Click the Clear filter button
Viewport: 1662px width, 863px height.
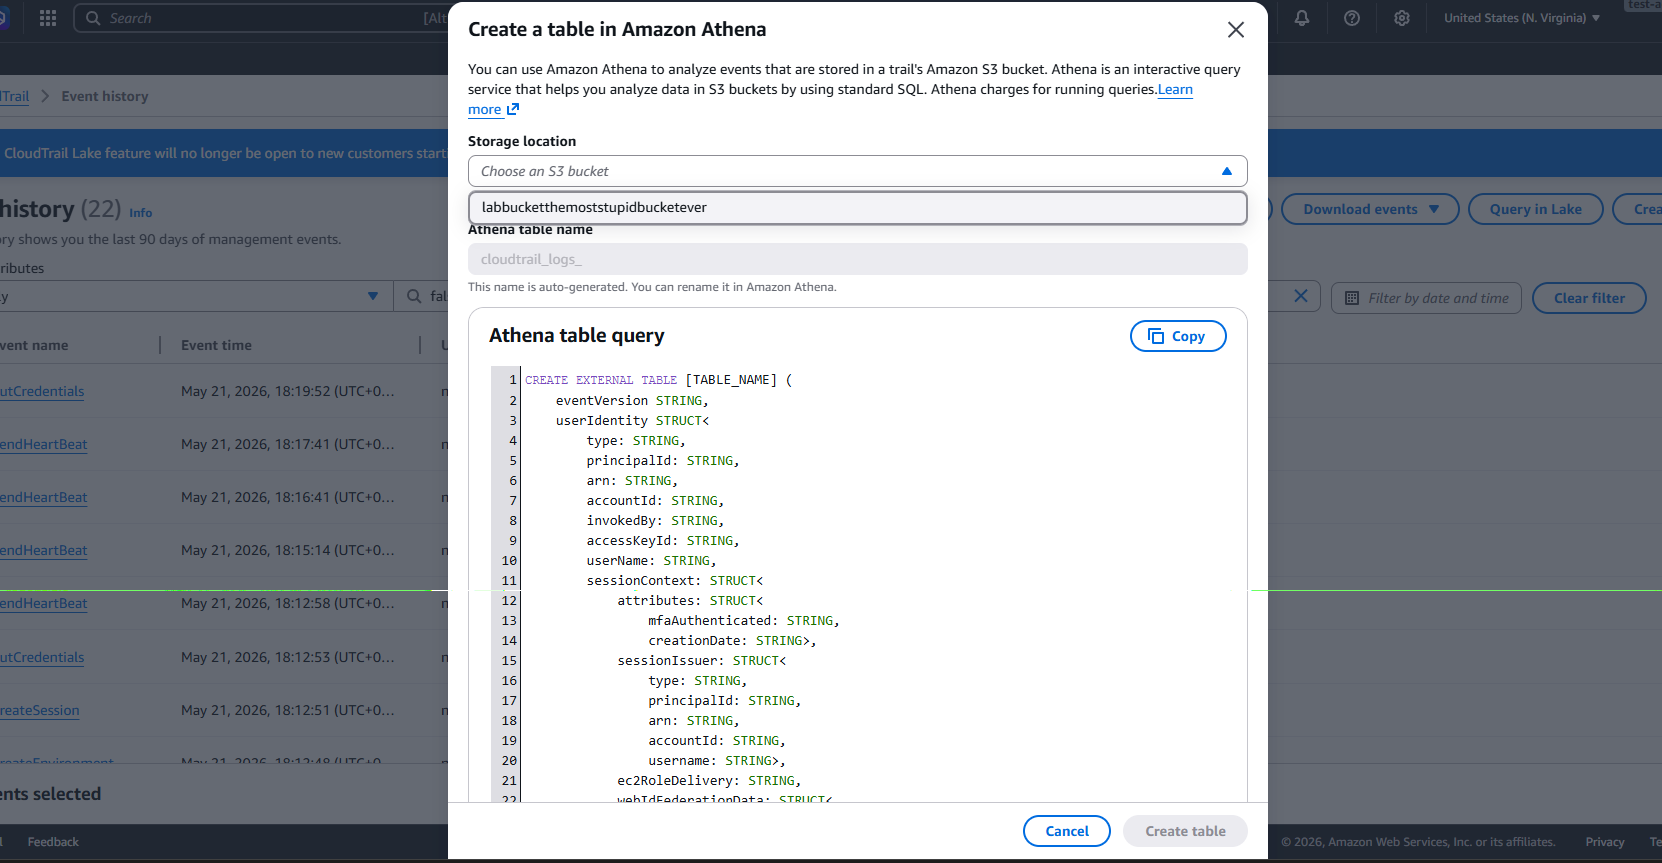point(1589,298)
